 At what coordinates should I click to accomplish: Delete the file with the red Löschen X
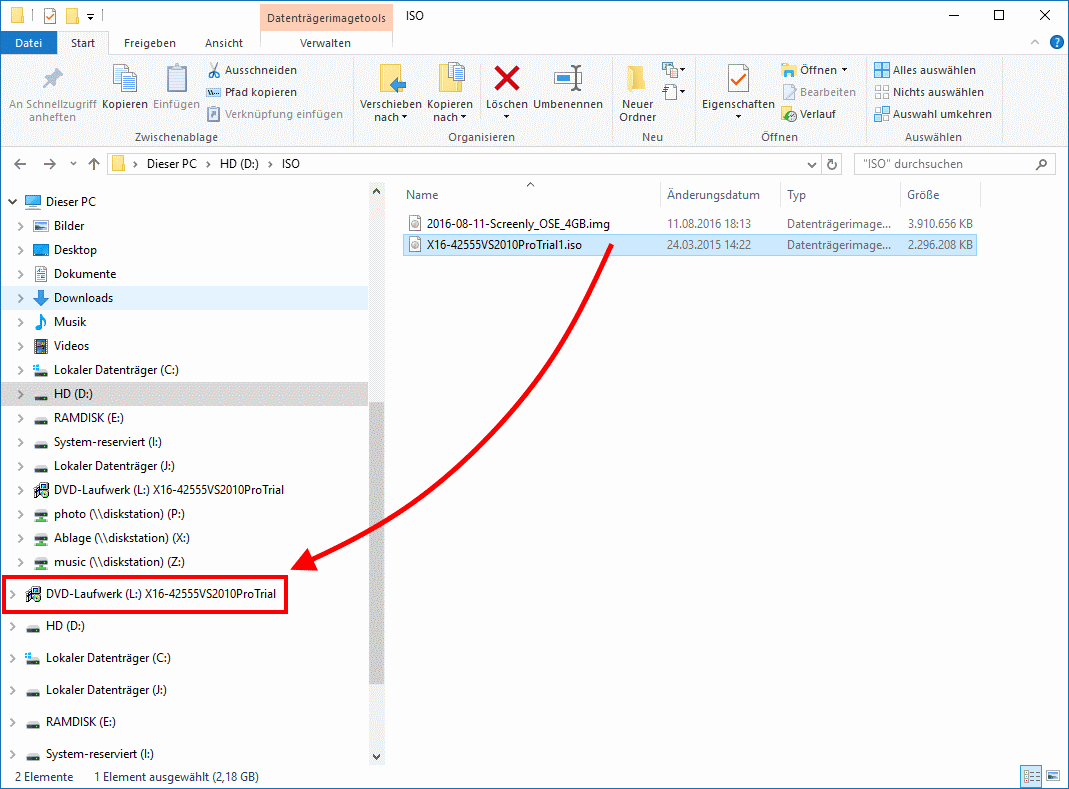point(507,78)
